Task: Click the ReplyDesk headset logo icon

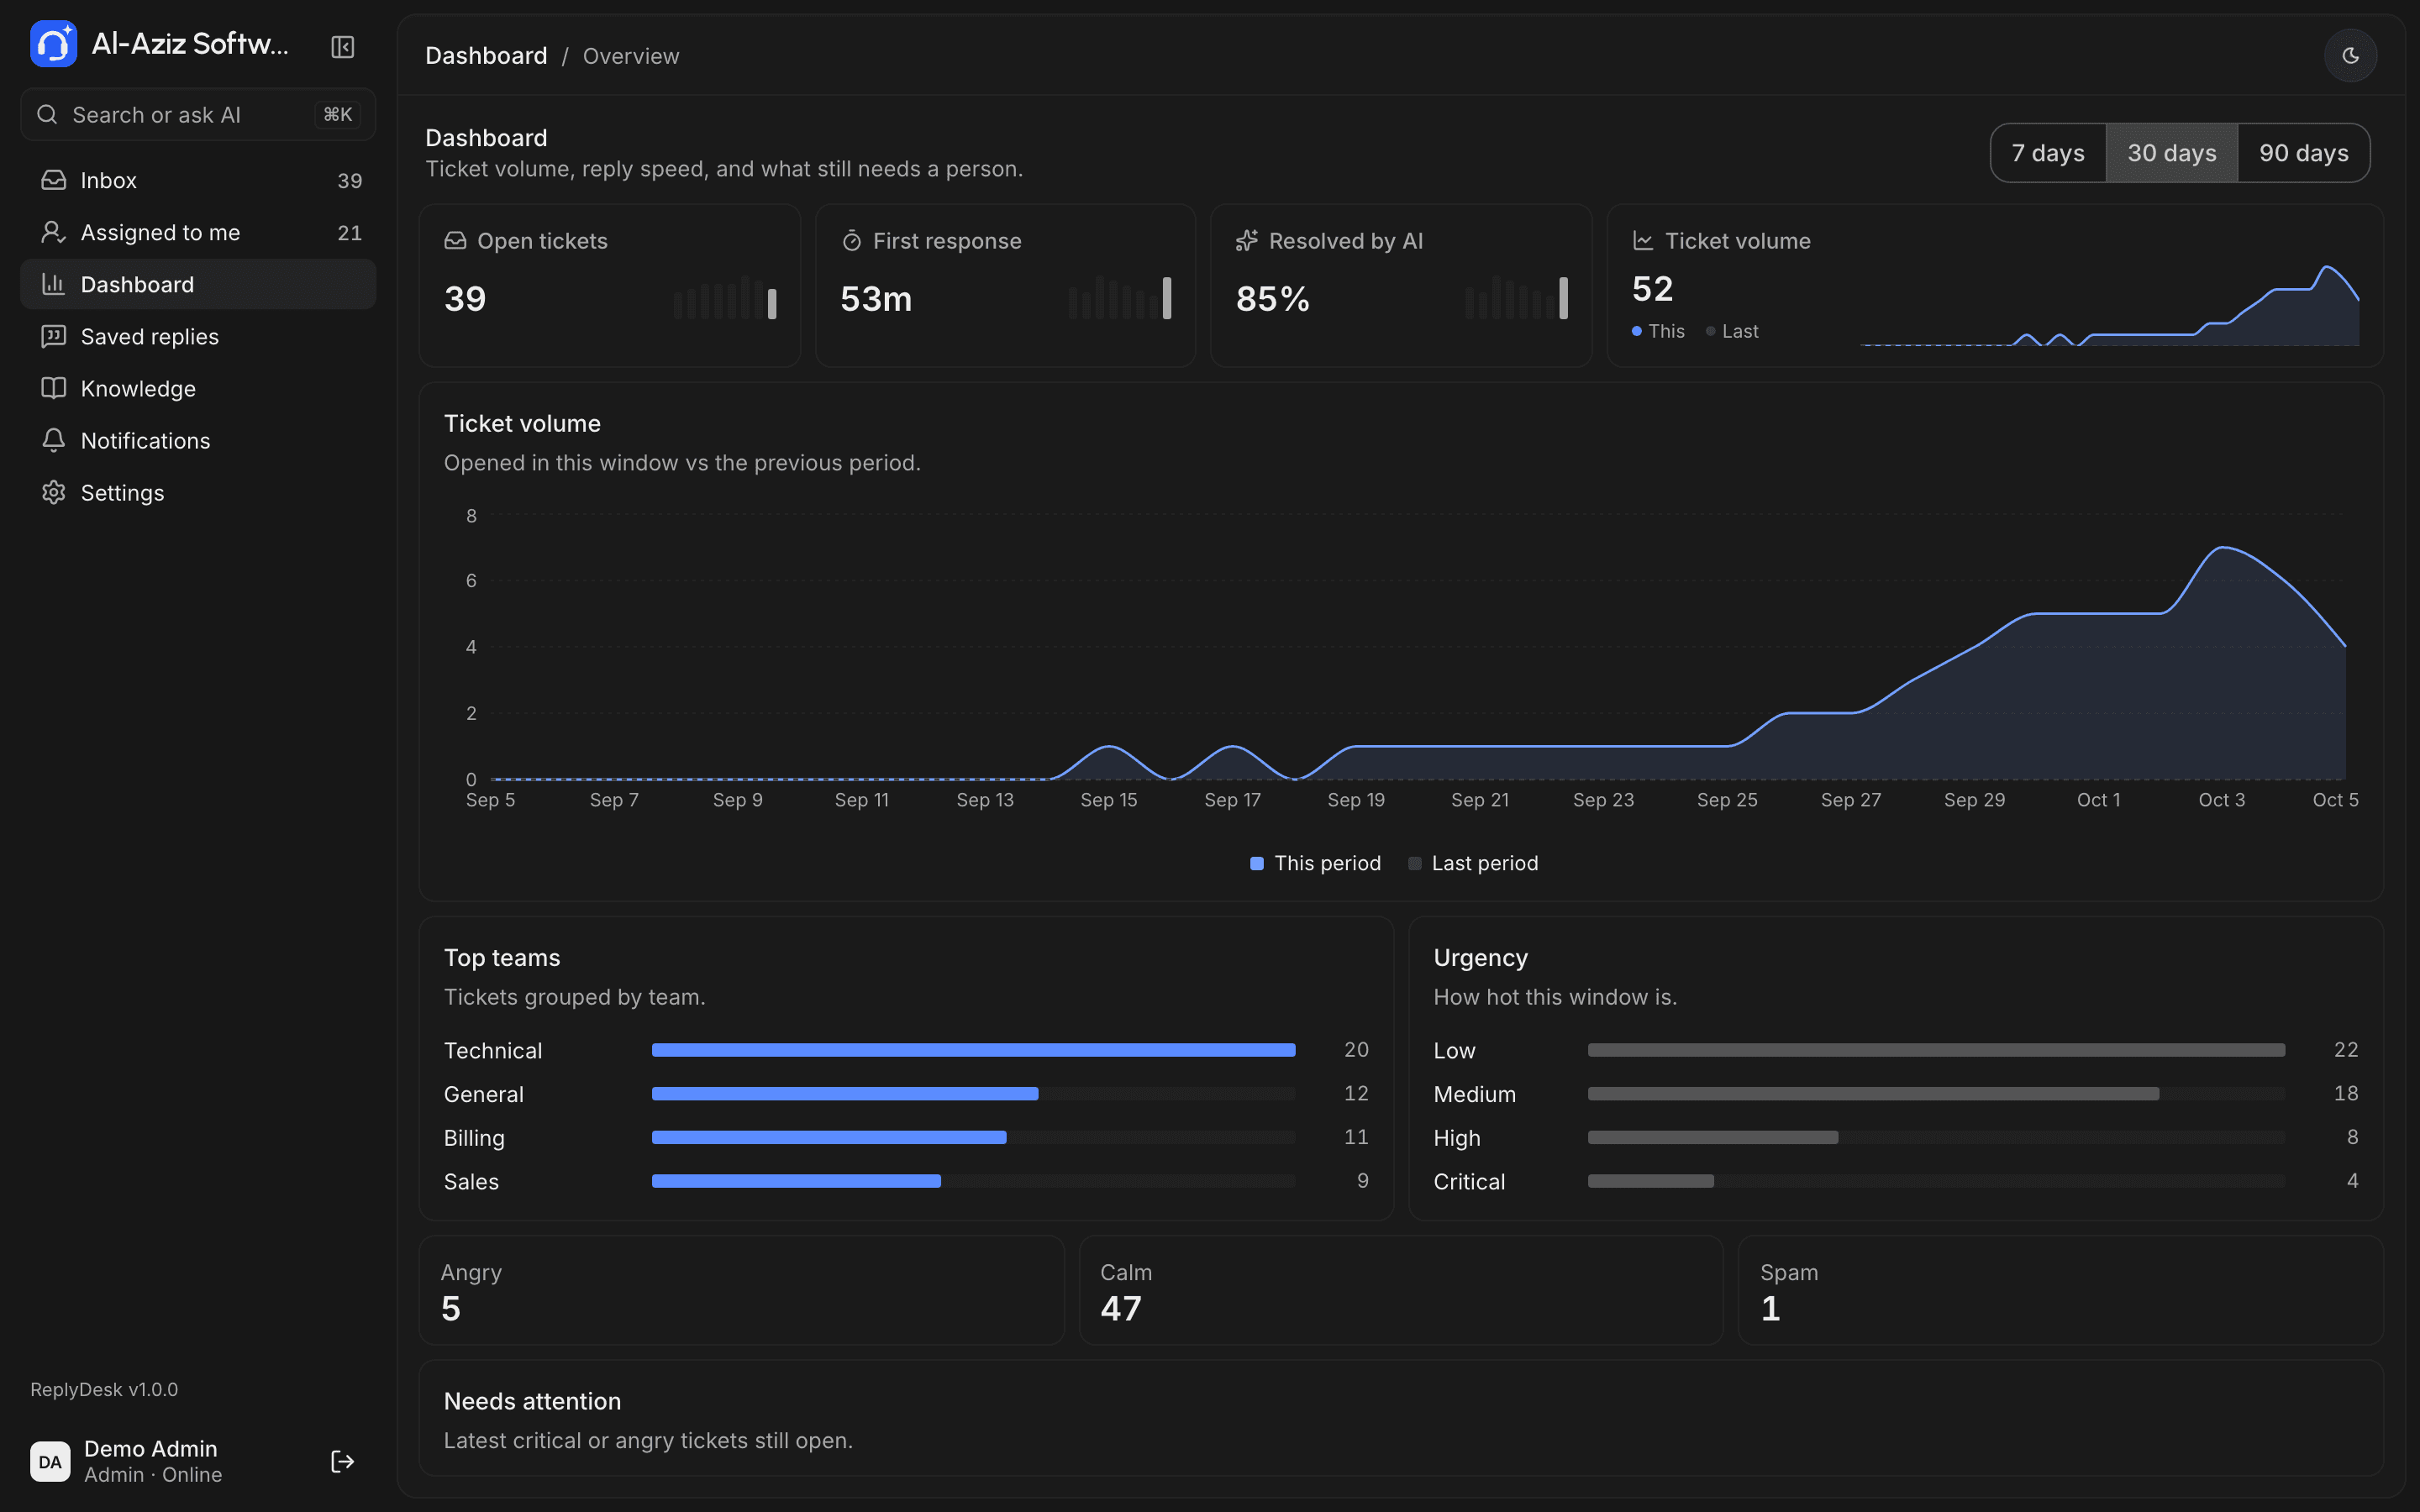Action: point(53,44)
